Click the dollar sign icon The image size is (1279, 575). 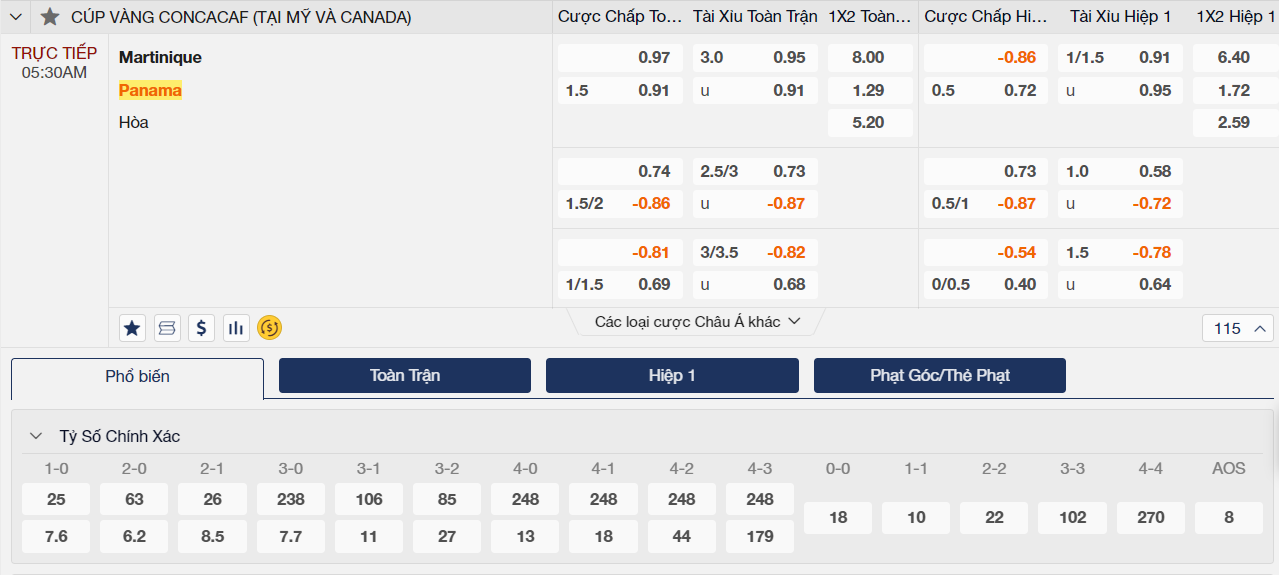point(202,327)
